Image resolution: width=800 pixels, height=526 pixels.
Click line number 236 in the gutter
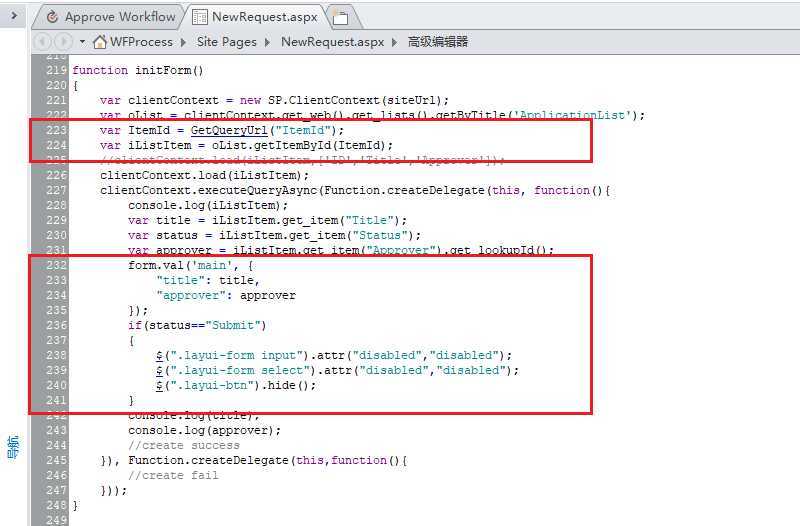56,325
